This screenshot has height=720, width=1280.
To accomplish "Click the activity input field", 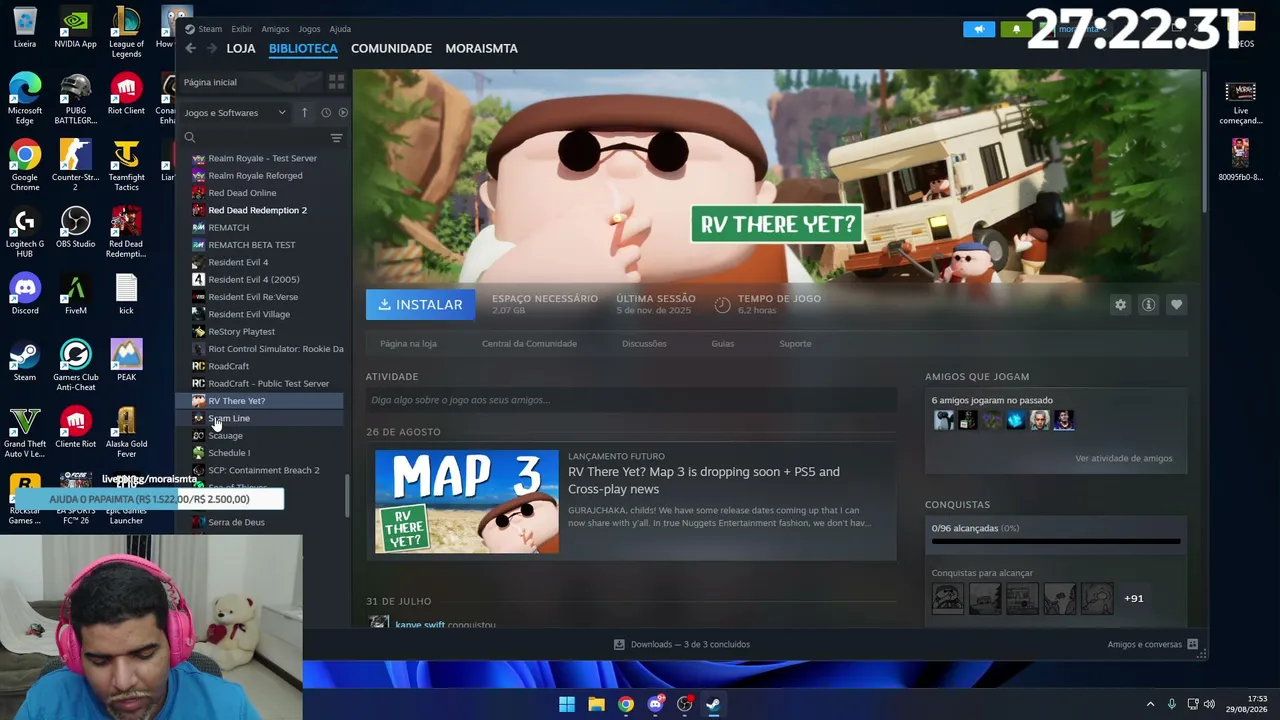I will click(x=631, y=400).
